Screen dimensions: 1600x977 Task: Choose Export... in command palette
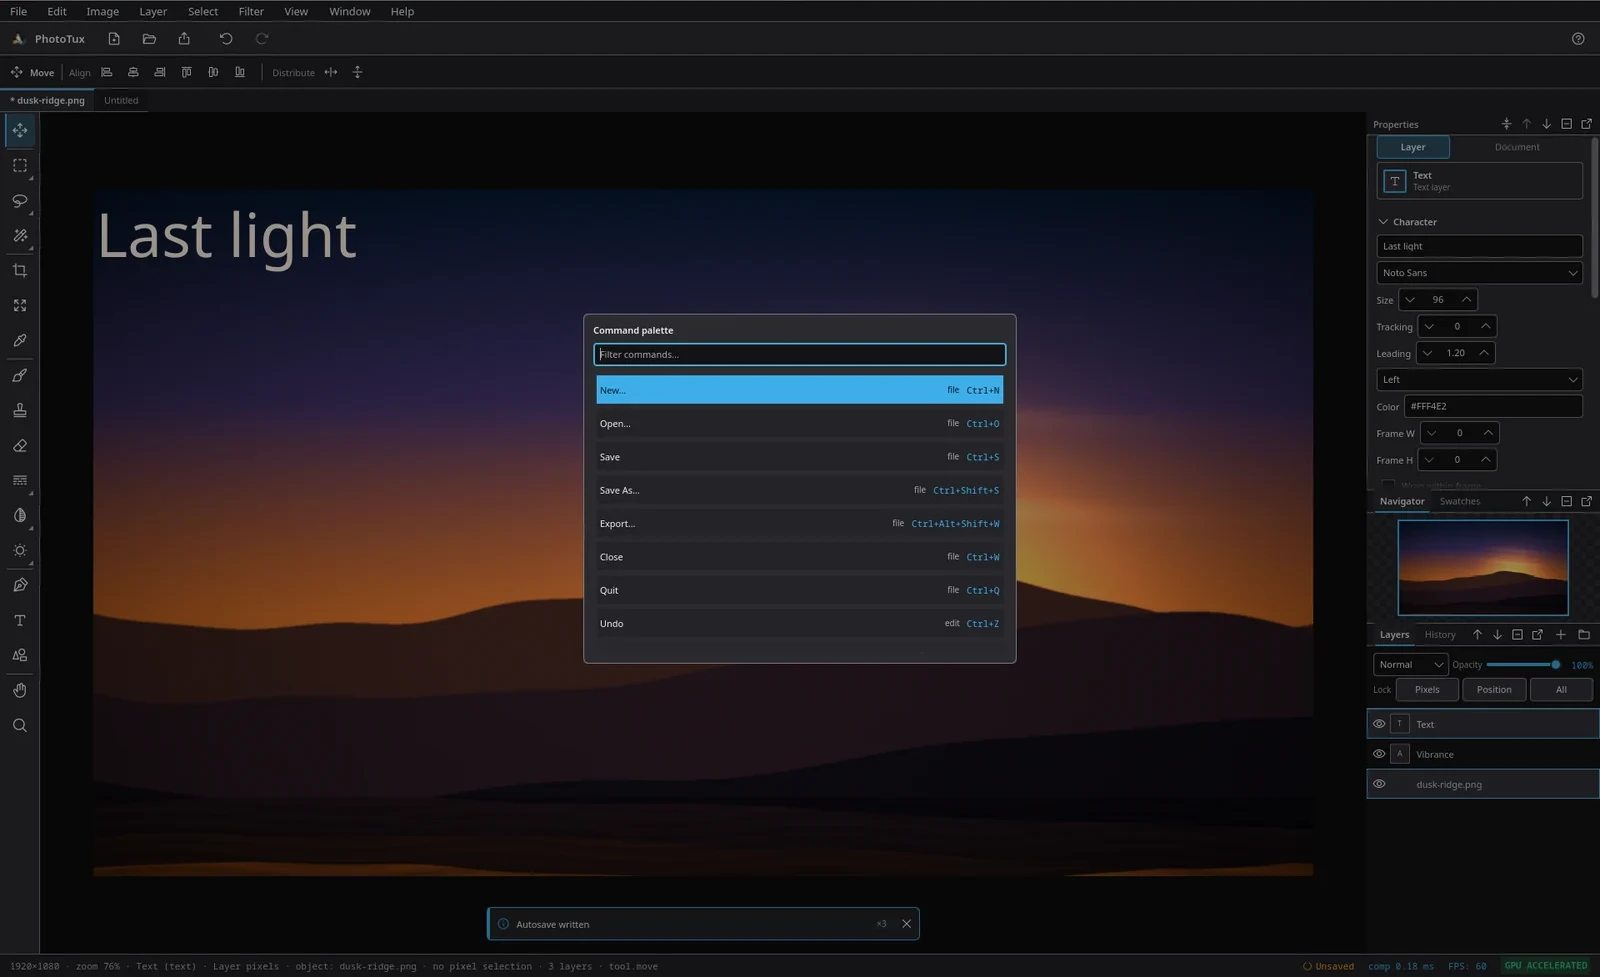[800, 523]
